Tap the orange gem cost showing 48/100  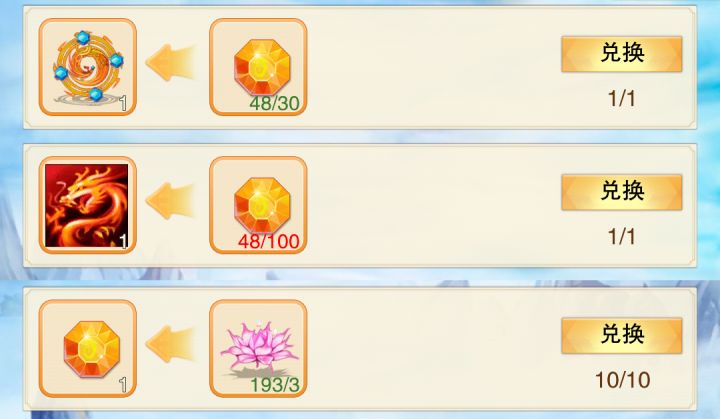pos(258,205)
